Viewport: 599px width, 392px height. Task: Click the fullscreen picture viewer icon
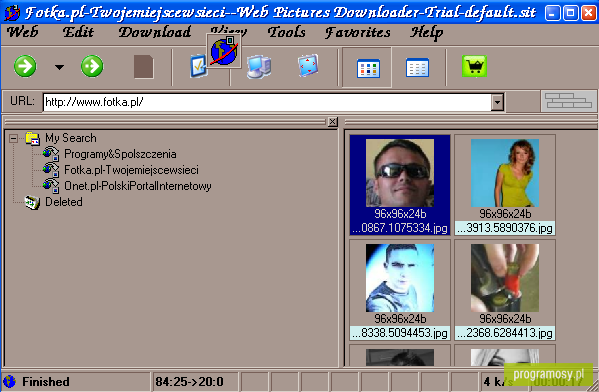coord(308,65)
